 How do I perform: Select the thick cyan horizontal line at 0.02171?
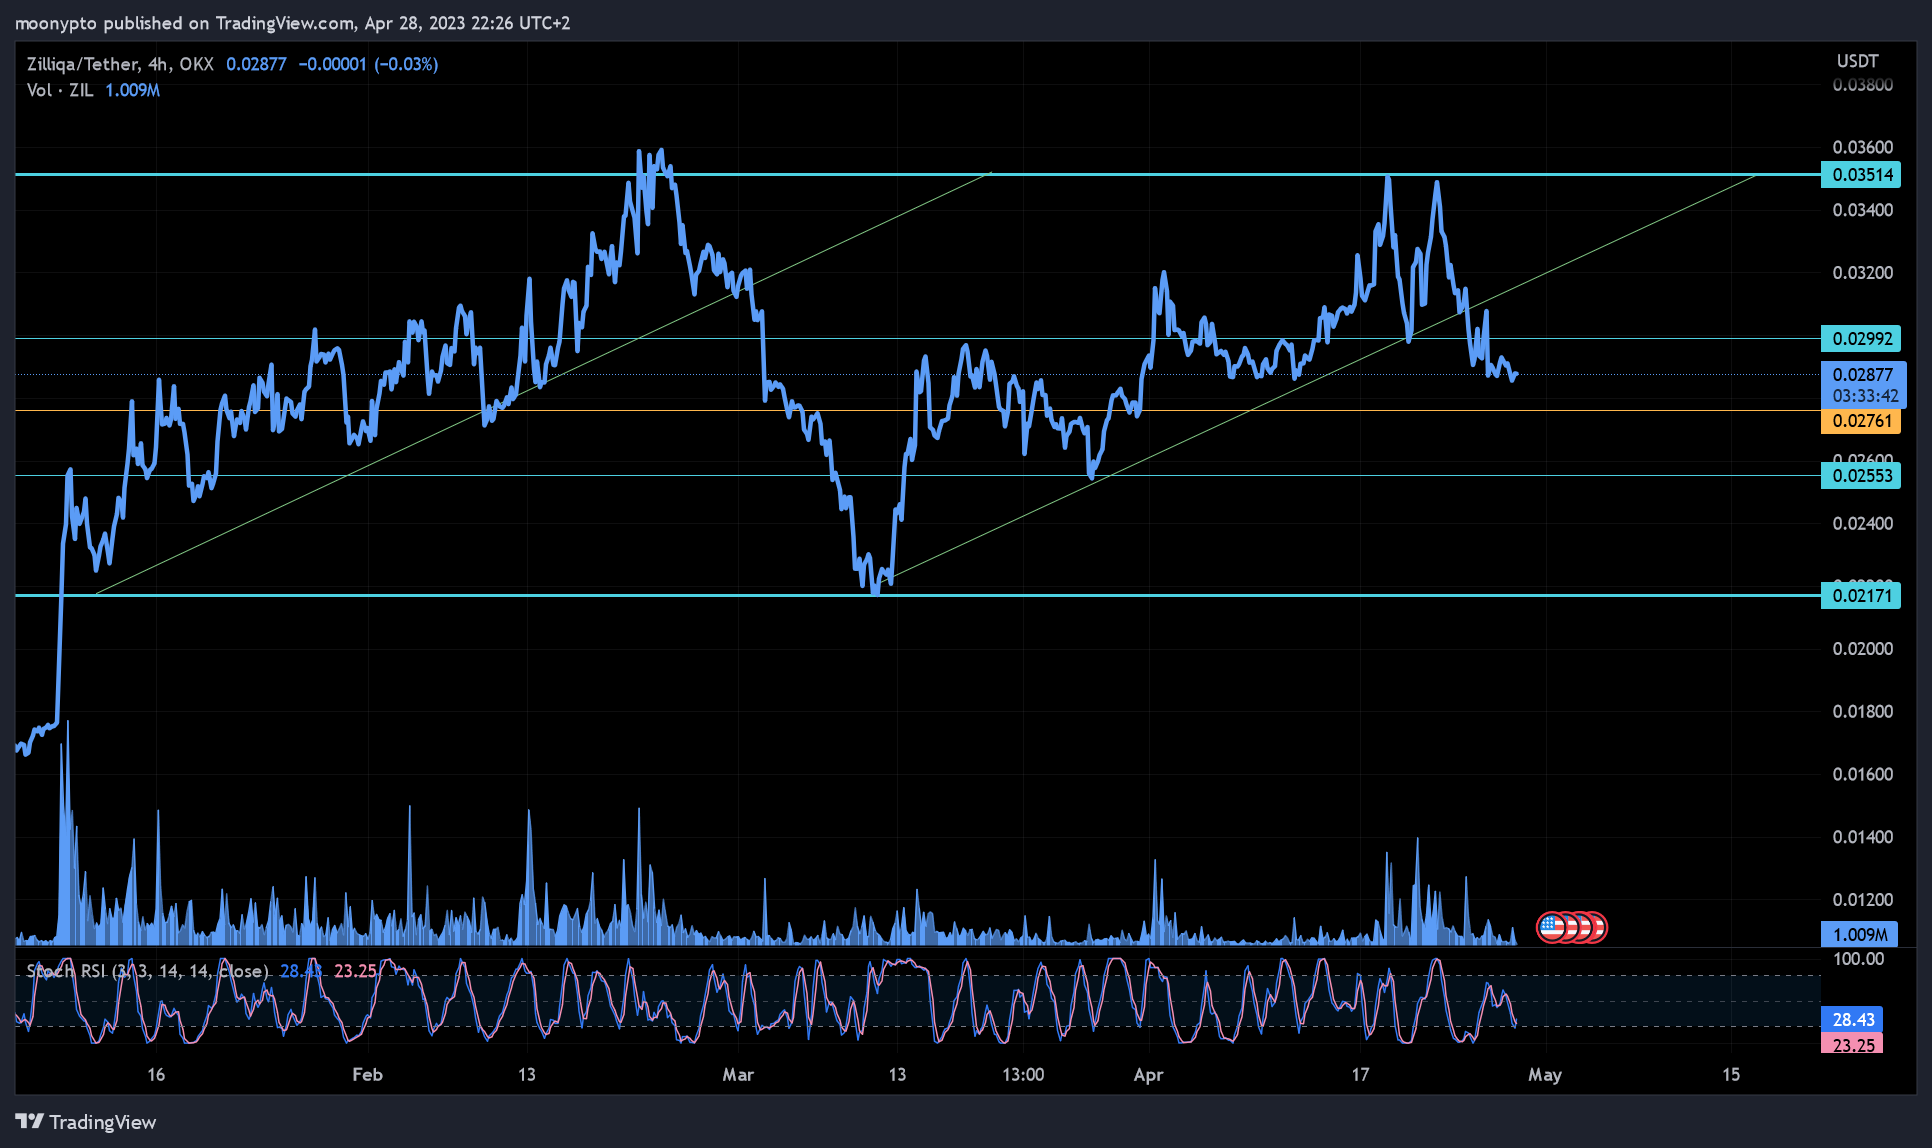tap(918, 595)
